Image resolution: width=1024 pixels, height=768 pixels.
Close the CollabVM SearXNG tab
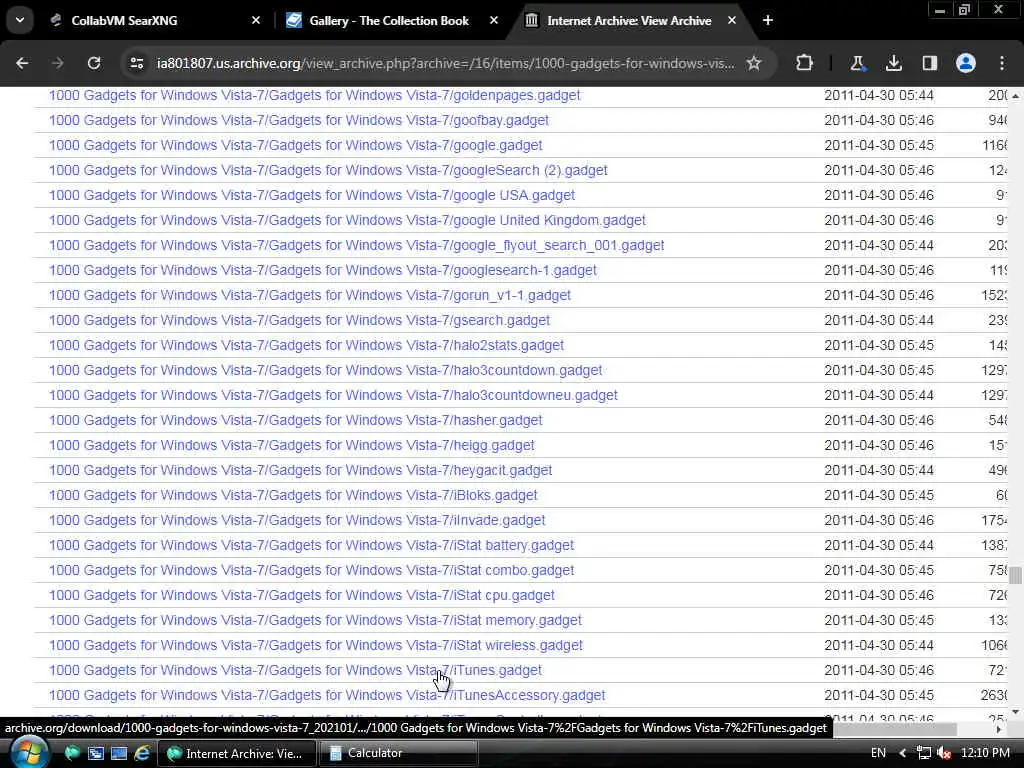coord(256,20)
